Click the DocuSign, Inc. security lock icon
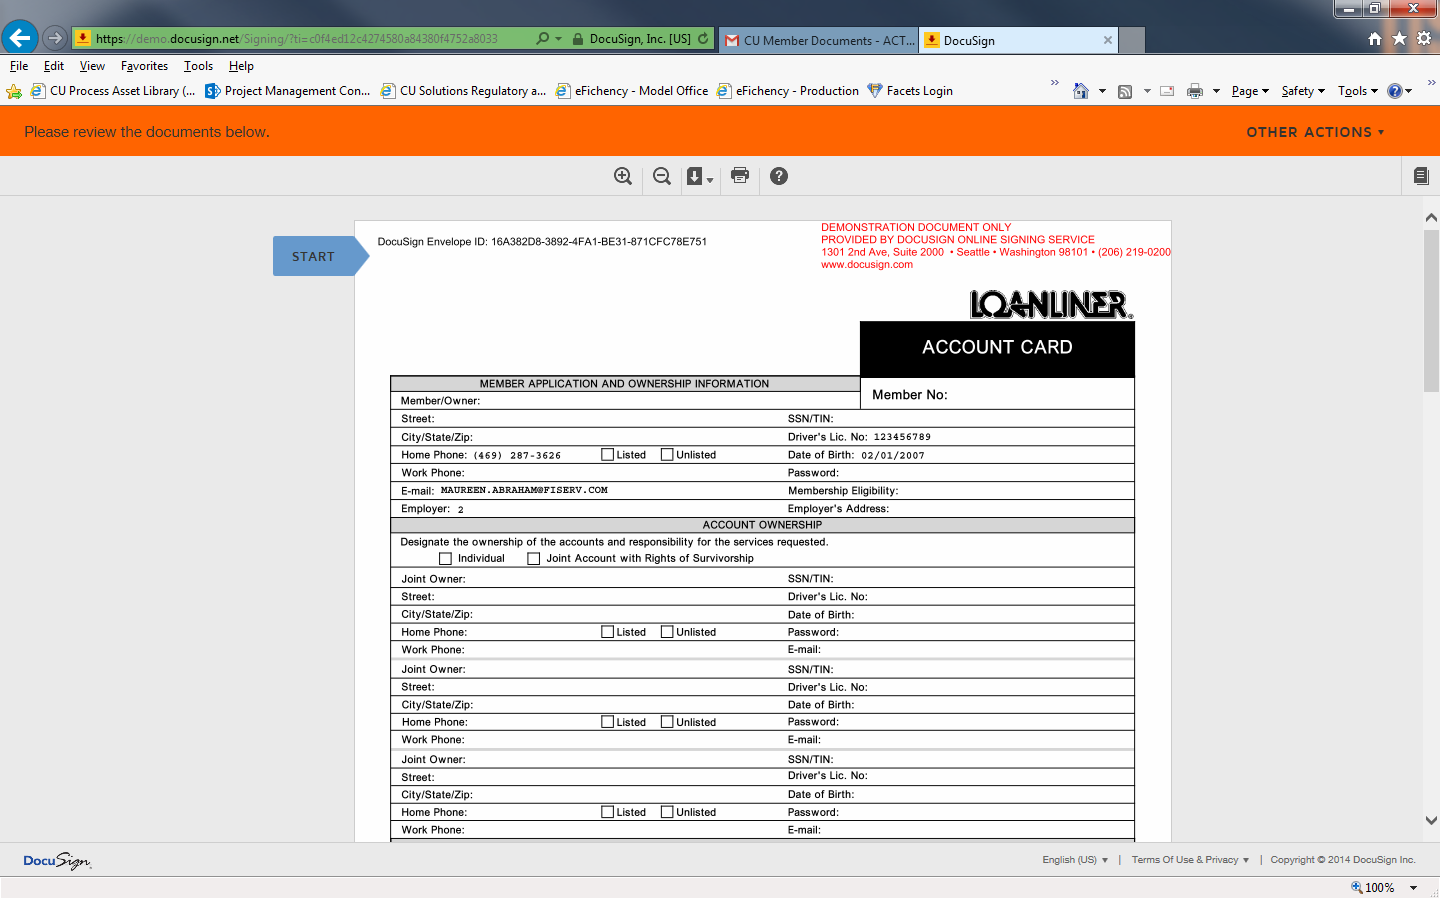 coord(578,39)
